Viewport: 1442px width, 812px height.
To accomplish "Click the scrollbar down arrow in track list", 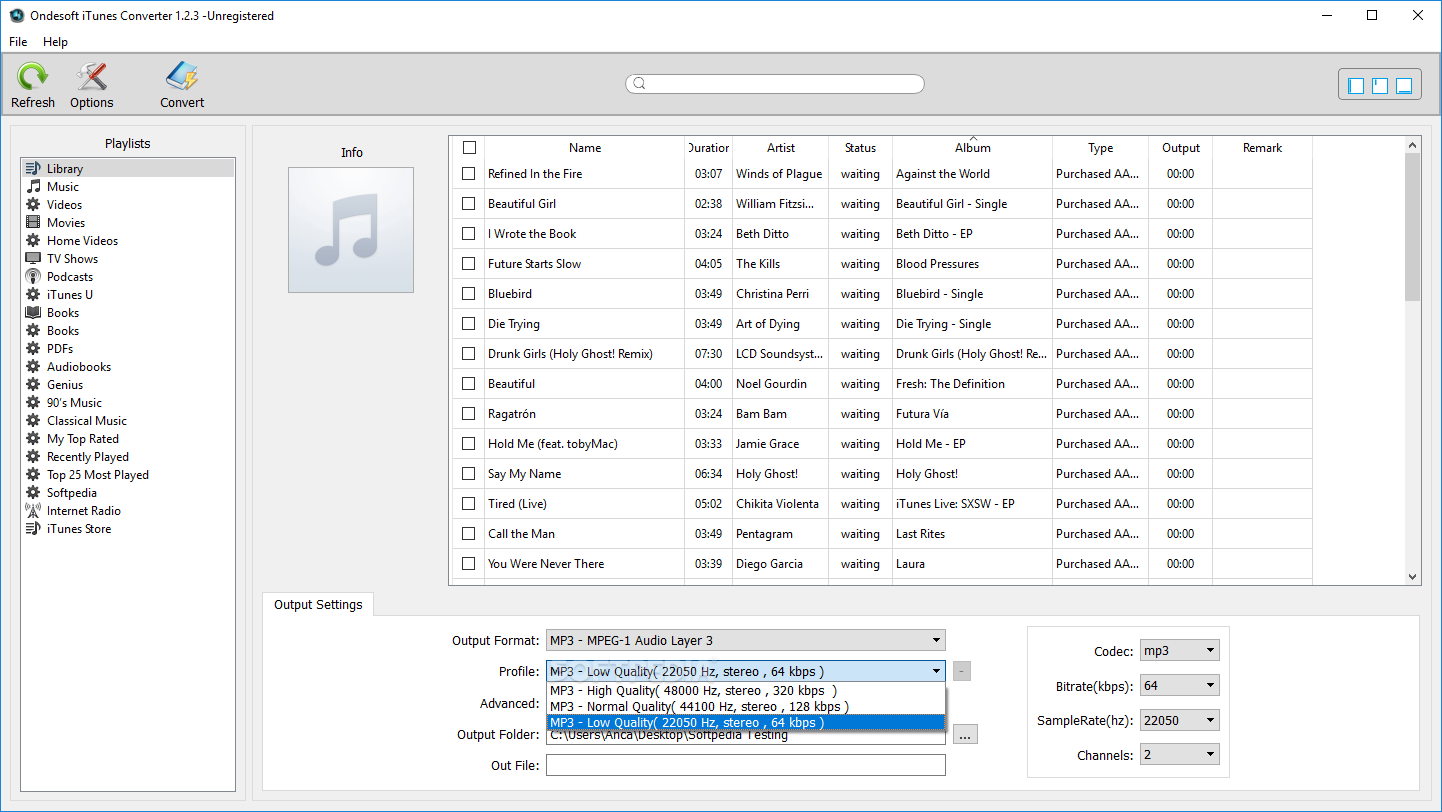I will 1413,577.
